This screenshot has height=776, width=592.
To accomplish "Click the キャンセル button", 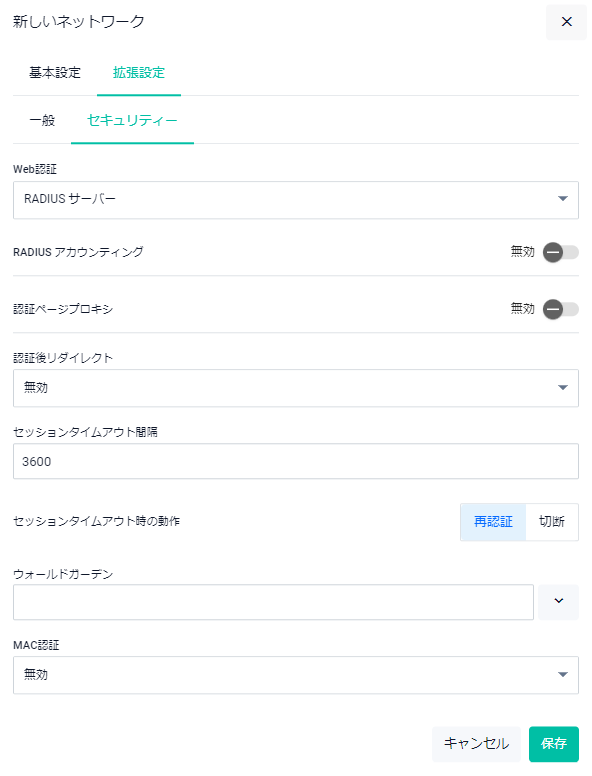I will pyautogui.click(x=476, y=743).
